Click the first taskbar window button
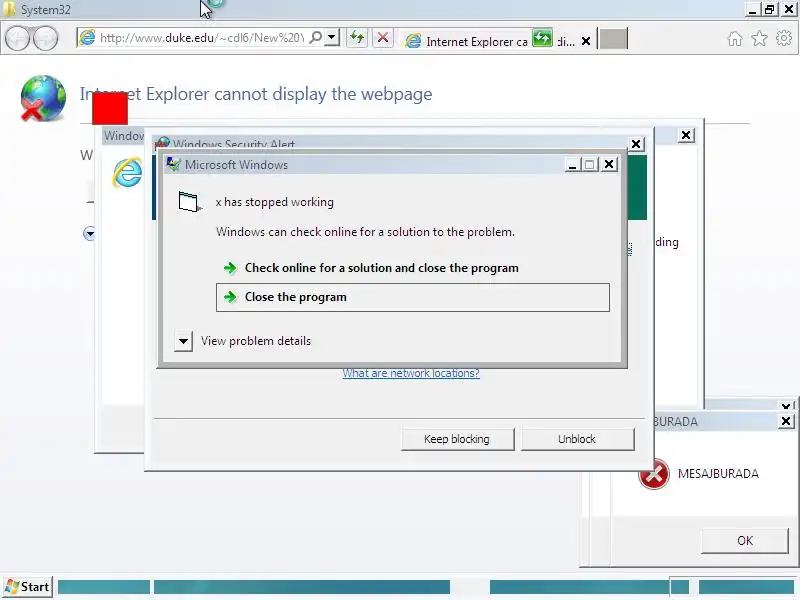This screenshot has width=800, height=600. click(x=104, y=587)
